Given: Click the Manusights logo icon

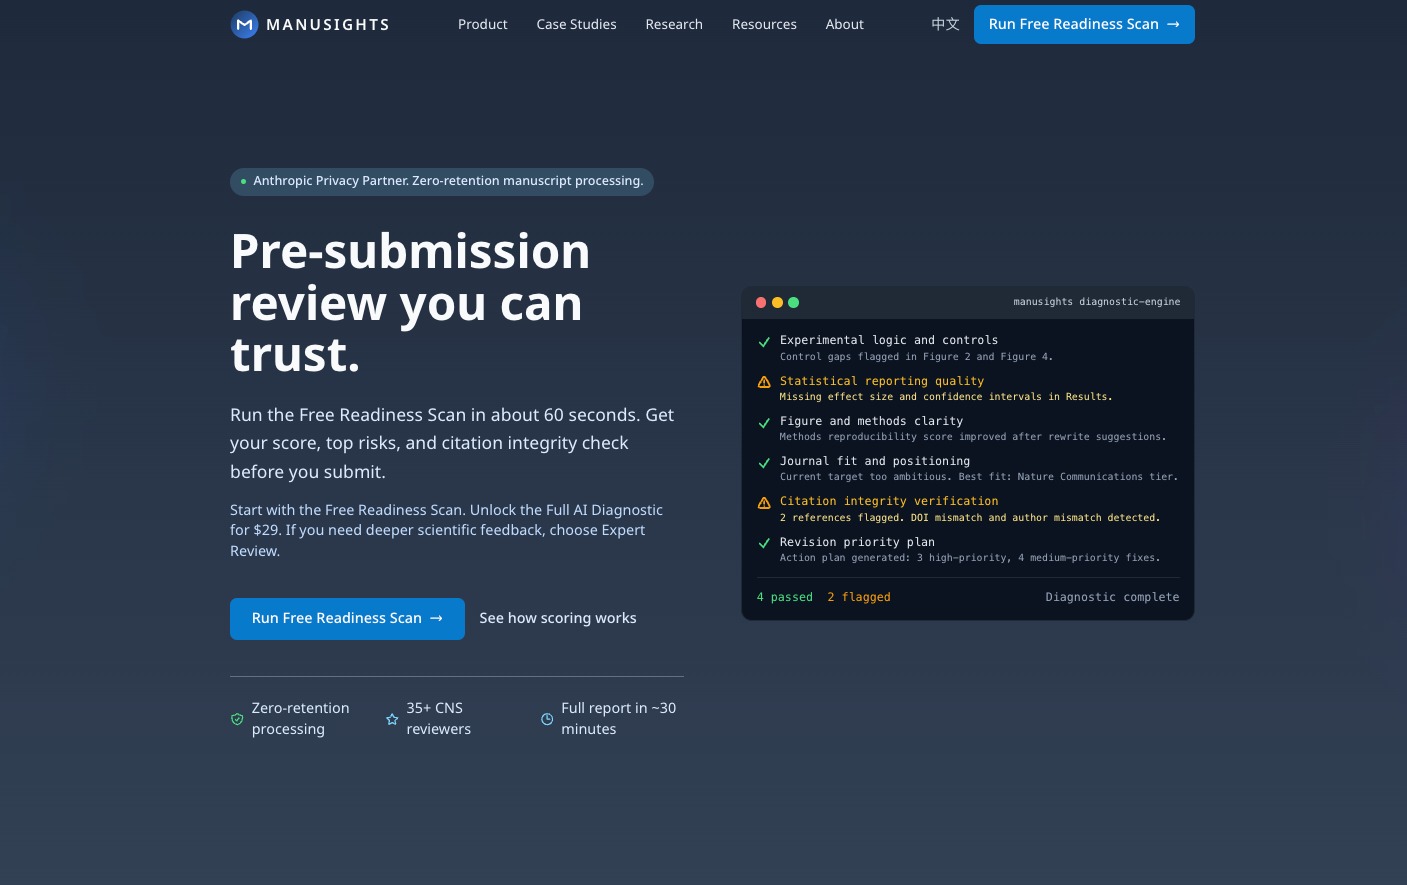Looking at the screenshot, I should 244,25.
